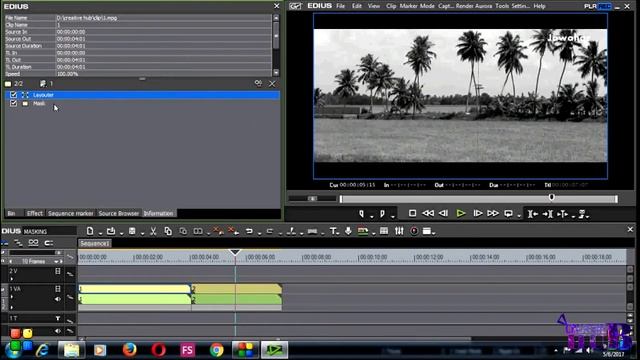640x360 pixels.
Task: Click the Add Cut Point icon
Action: 291,231
